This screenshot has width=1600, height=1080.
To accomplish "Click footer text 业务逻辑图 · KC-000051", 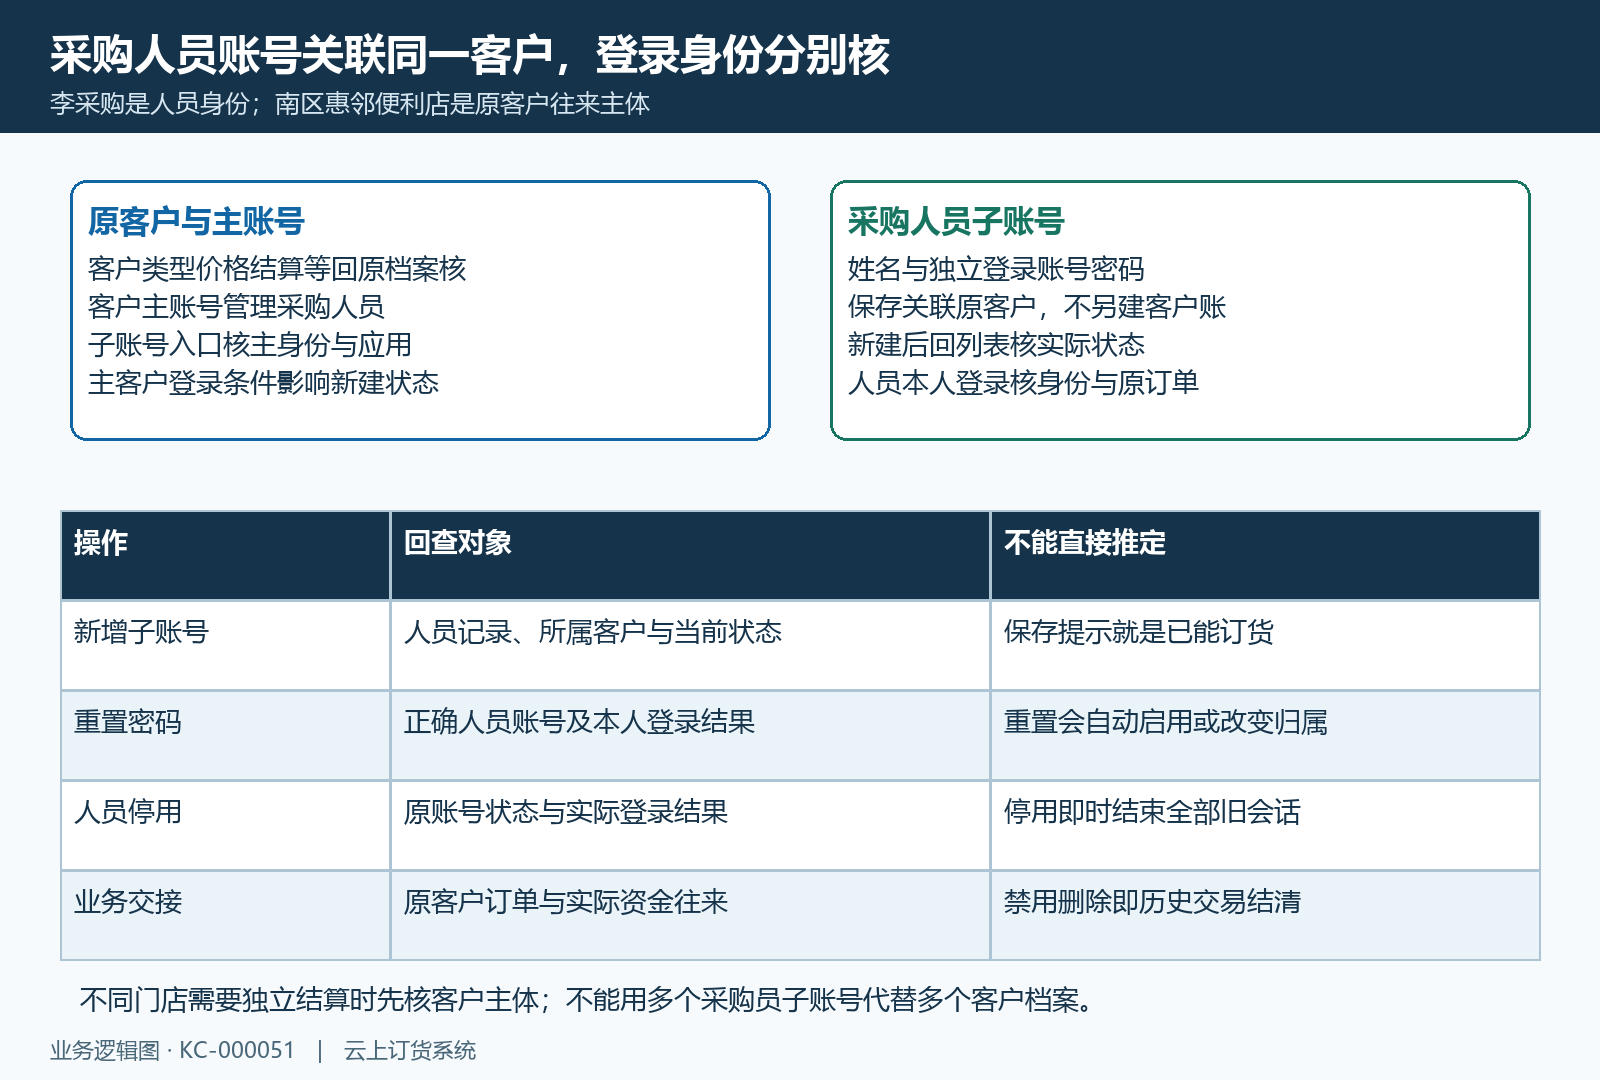I will pos(173,1051).
